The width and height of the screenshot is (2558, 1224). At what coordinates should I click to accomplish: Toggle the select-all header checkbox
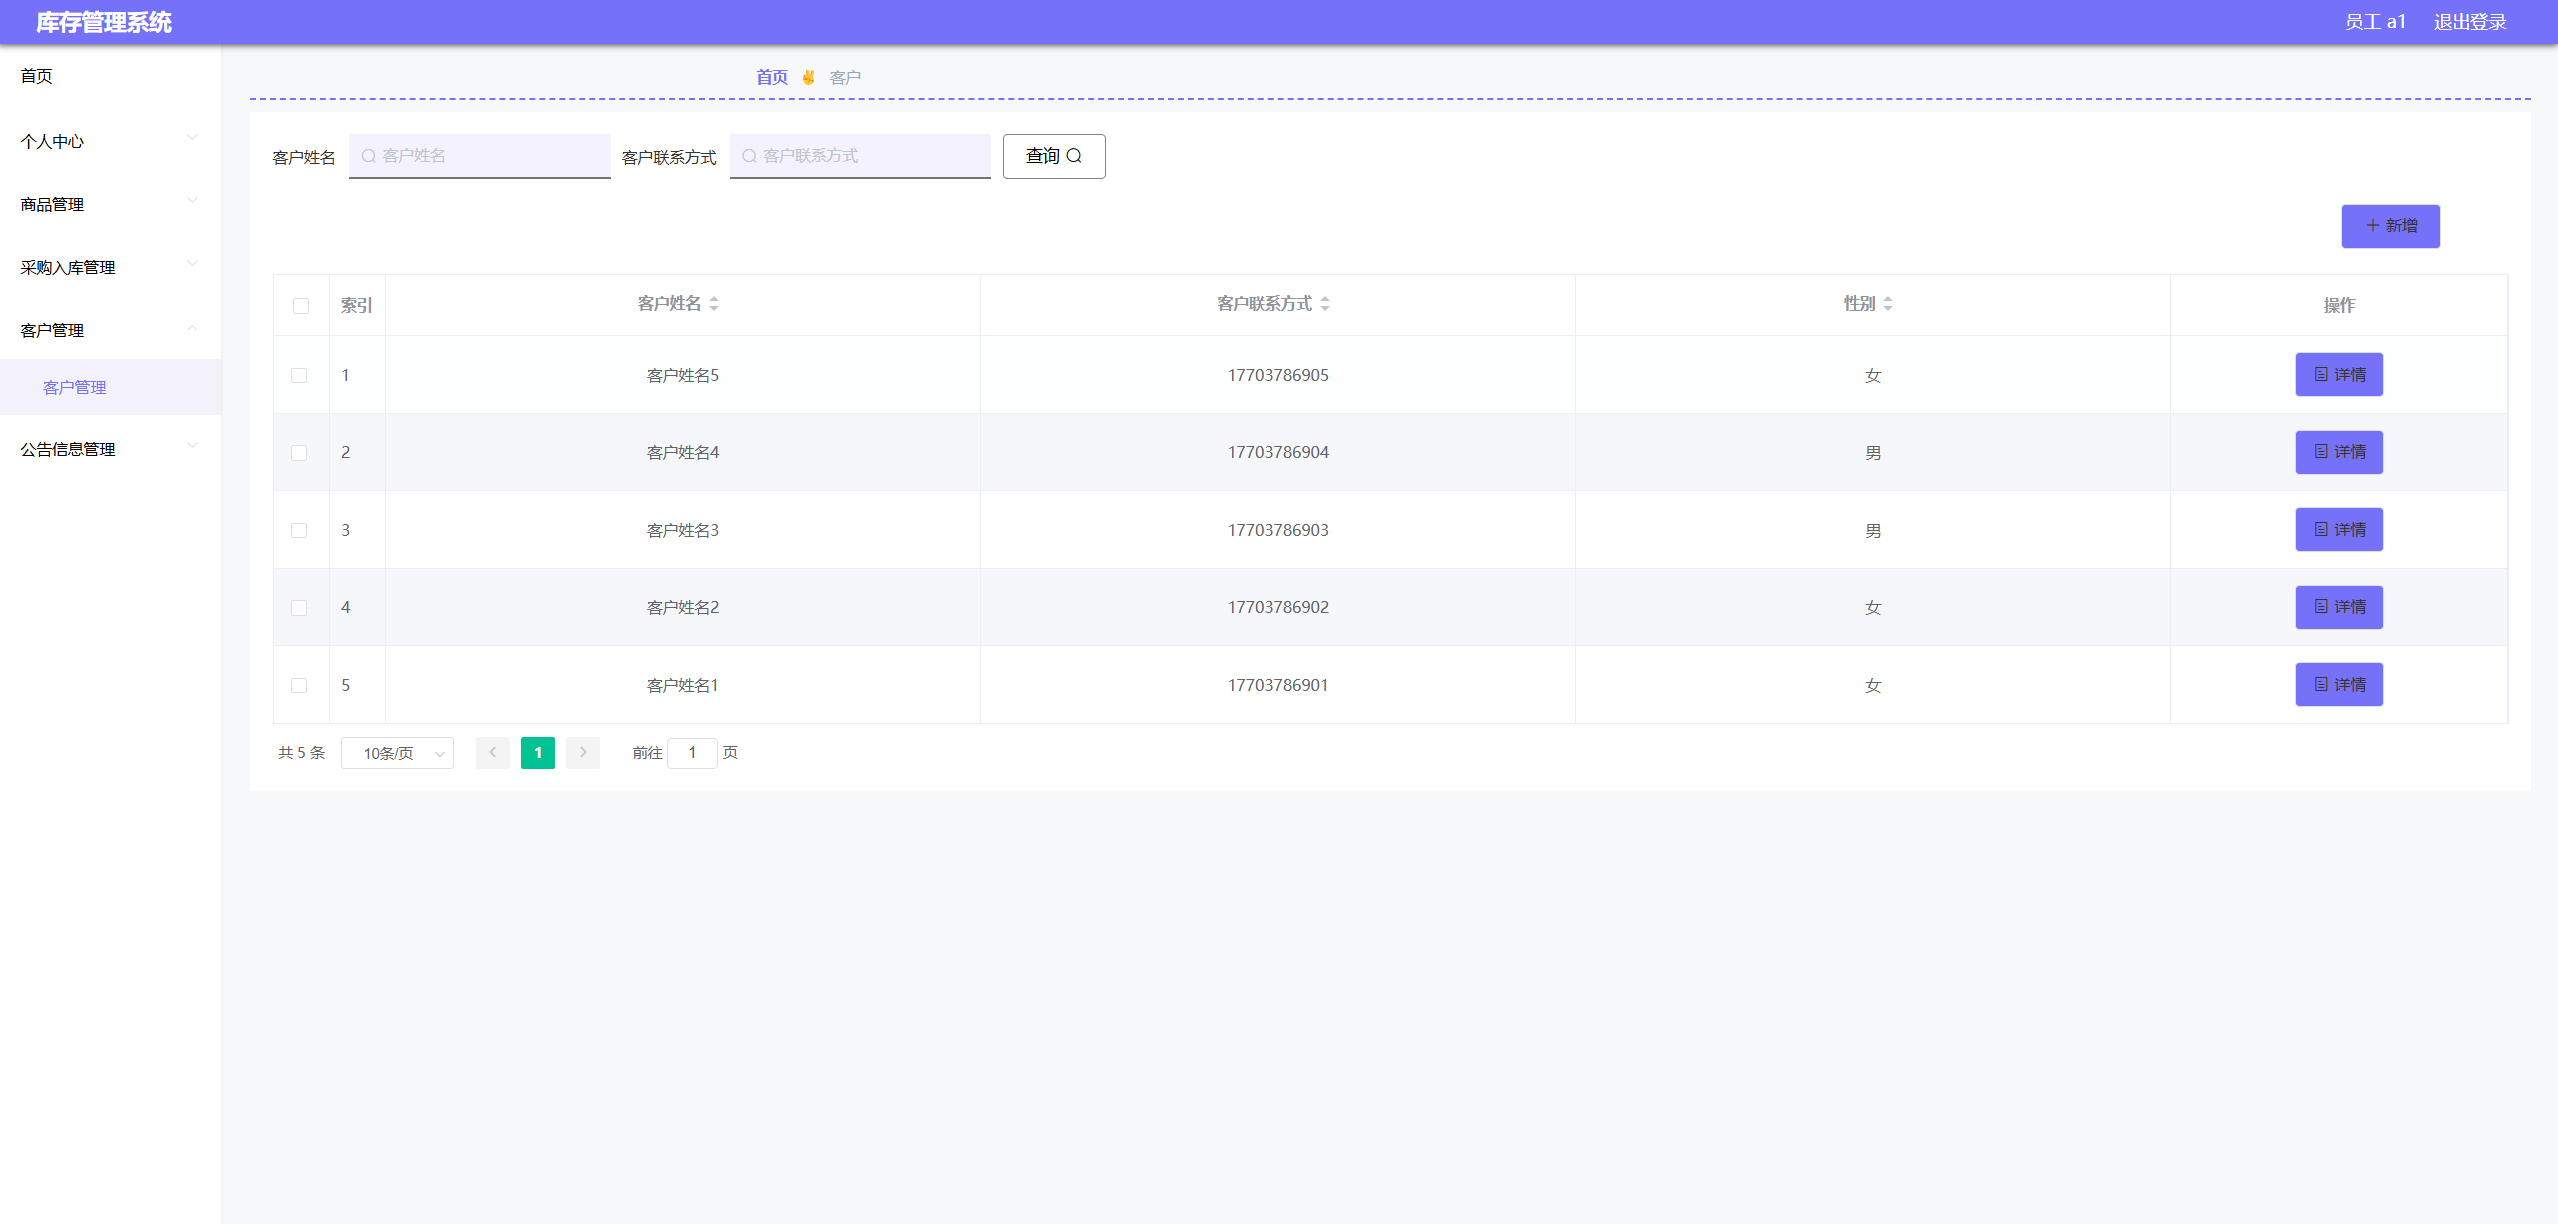301,306
